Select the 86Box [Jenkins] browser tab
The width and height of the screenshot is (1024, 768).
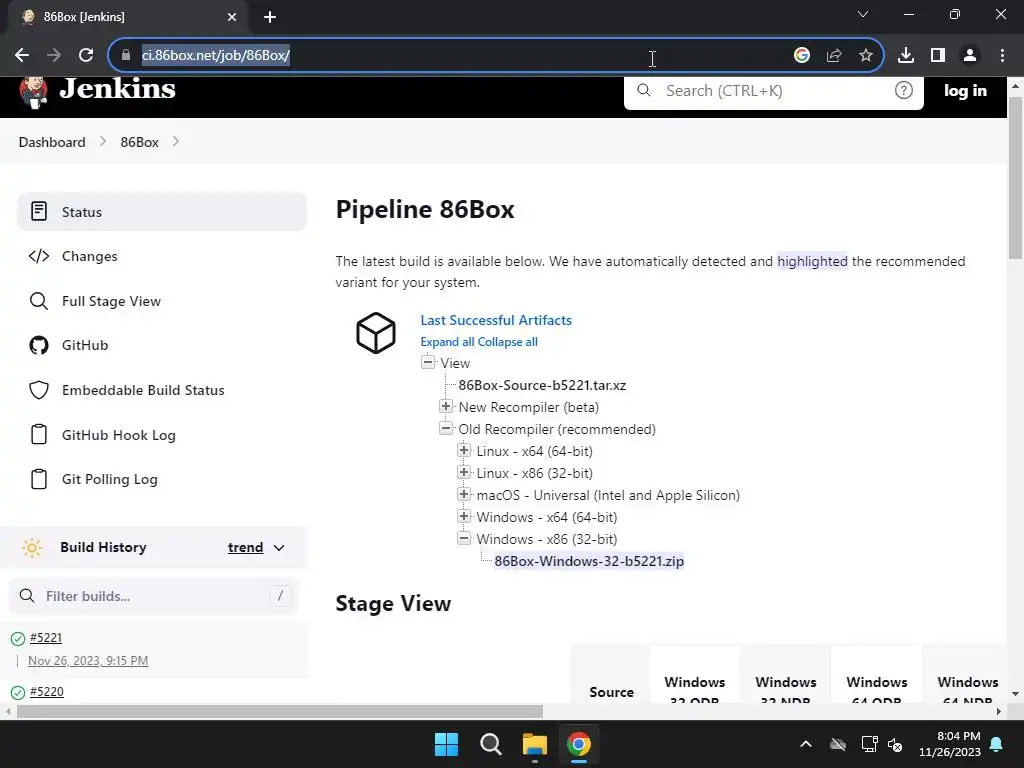click(127, 17)
